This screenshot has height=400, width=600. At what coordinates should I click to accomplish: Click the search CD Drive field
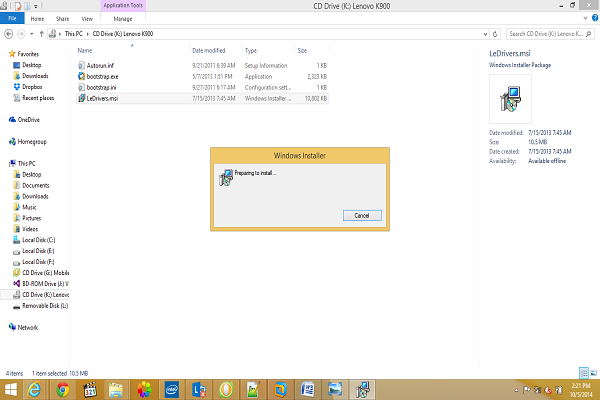pos(550,34)
